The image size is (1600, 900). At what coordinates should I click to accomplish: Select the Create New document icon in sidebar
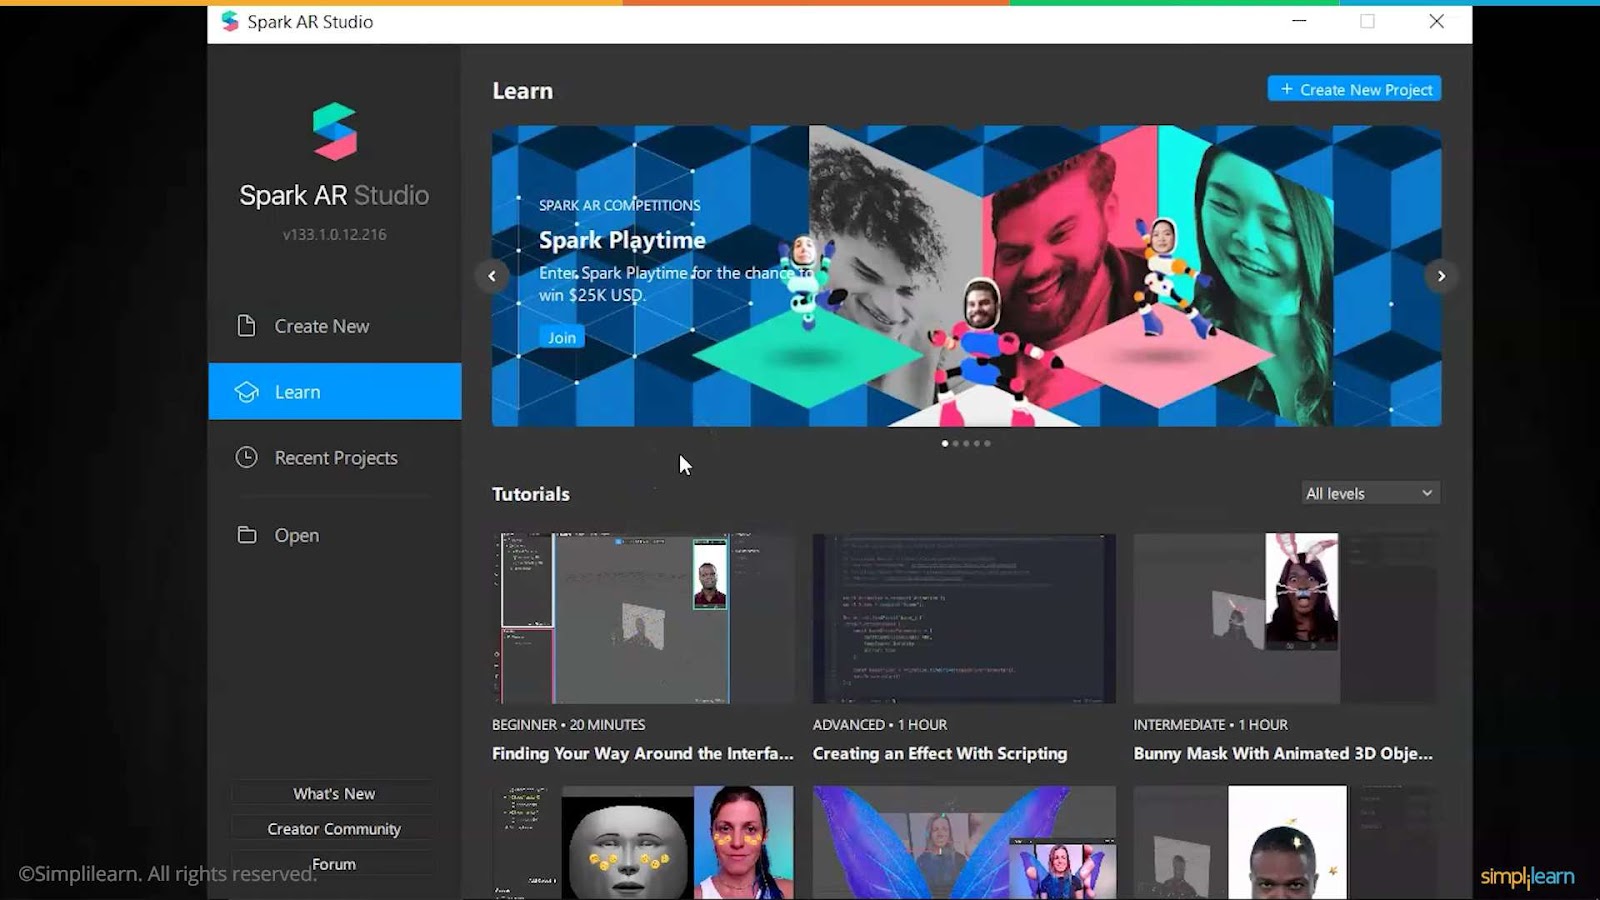pos(246,325)
